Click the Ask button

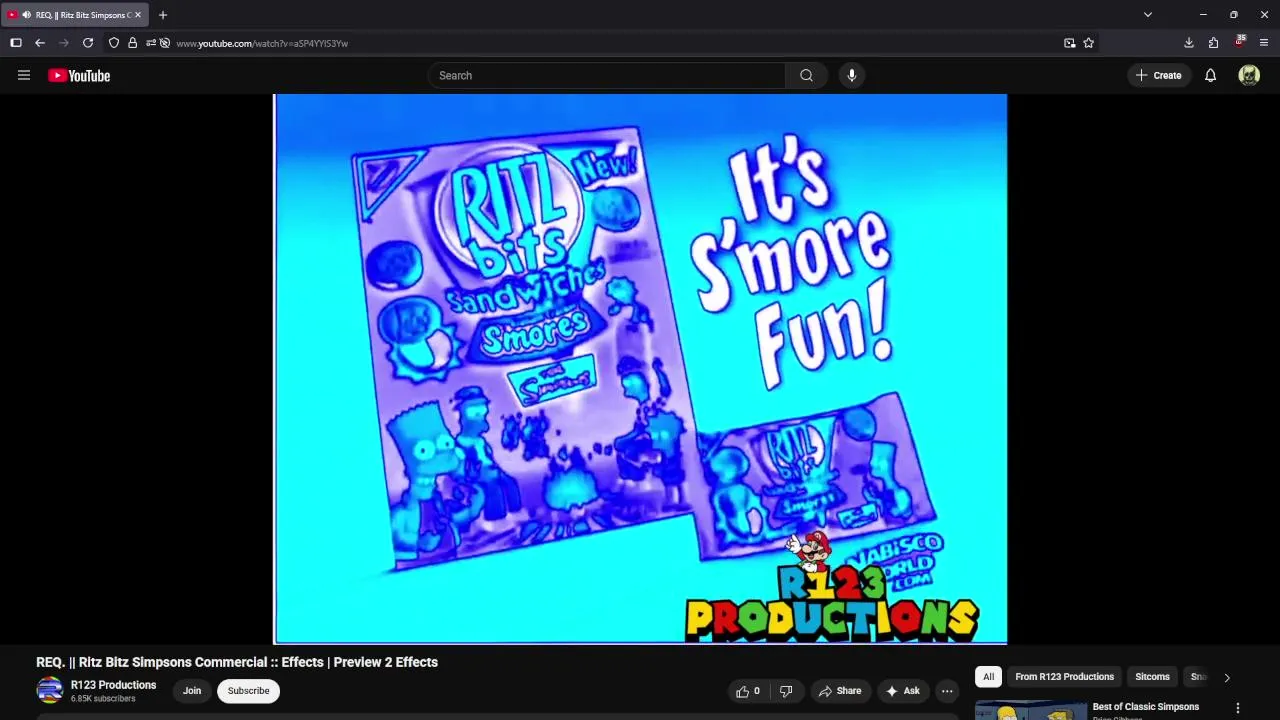tap(902, 691)
